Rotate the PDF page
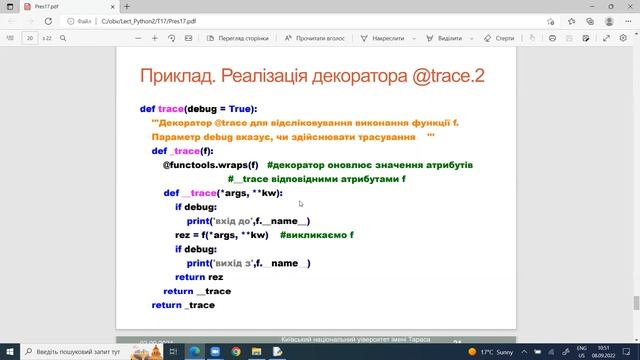This screenshot has width=640, height=360. pos(171,38)
